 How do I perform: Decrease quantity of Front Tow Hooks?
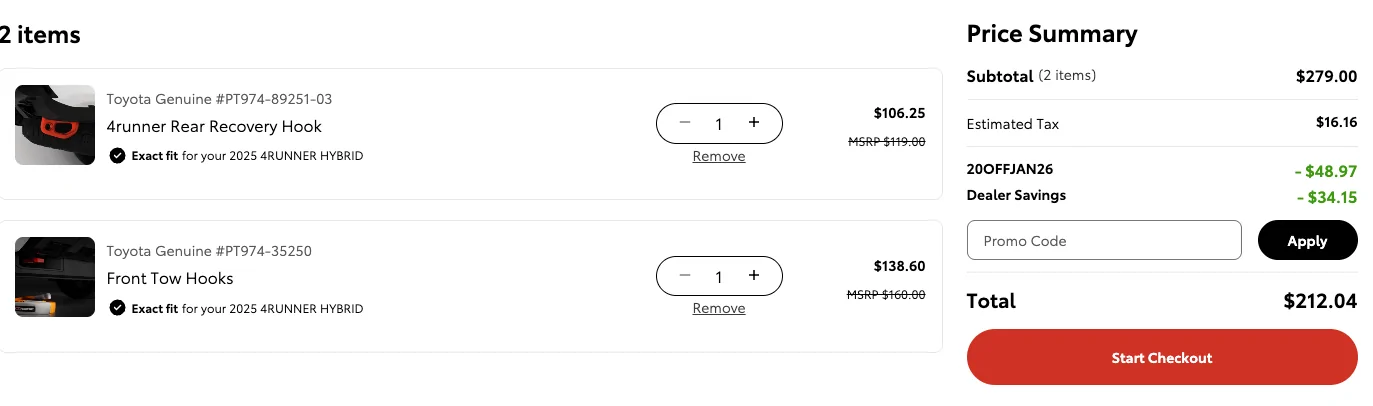click(685, 276)
